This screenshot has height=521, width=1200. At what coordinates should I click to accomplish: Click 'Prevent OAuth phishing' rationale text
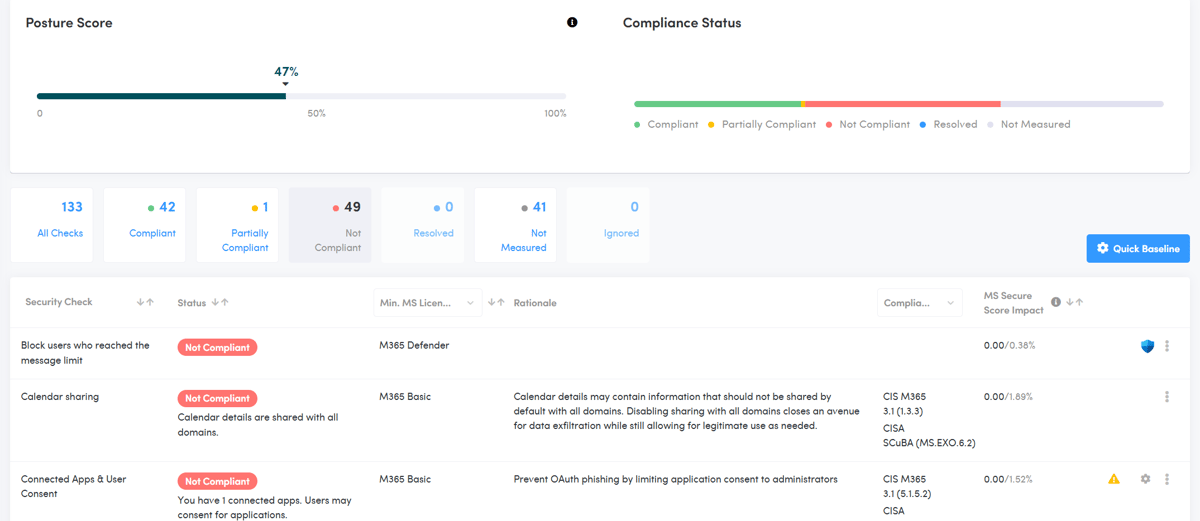click(675, 479)
